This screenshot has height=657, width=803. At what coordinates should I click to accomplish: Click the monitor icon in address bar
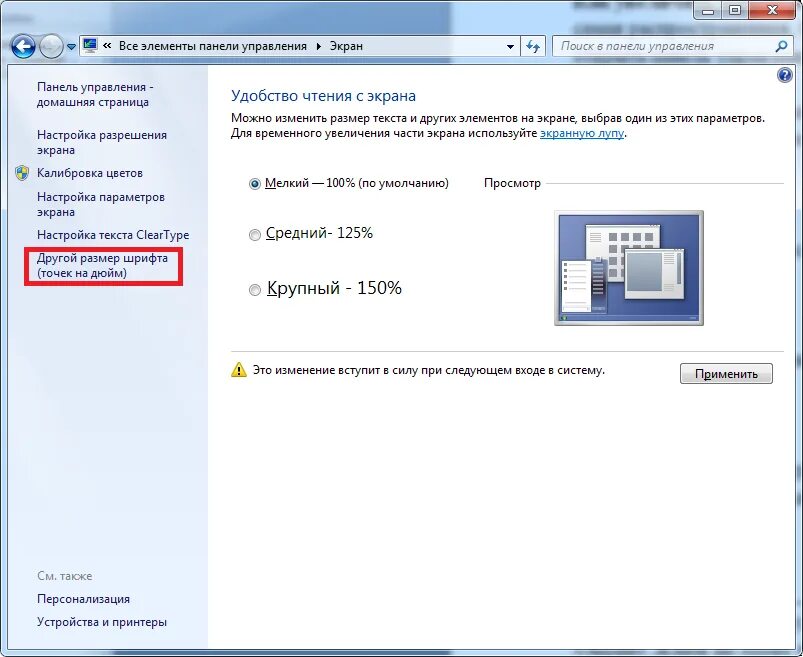[x=90, y=46]
